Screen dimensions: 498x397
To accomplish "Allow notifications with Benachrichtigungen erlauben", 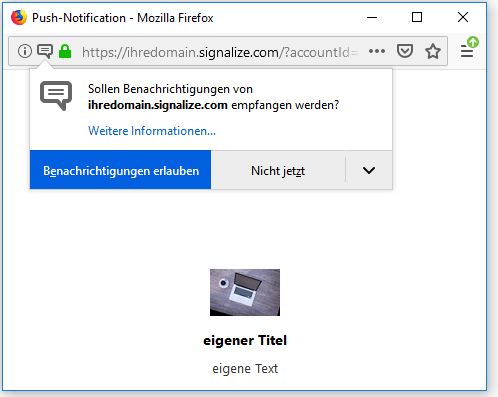I will coord(120,170).
